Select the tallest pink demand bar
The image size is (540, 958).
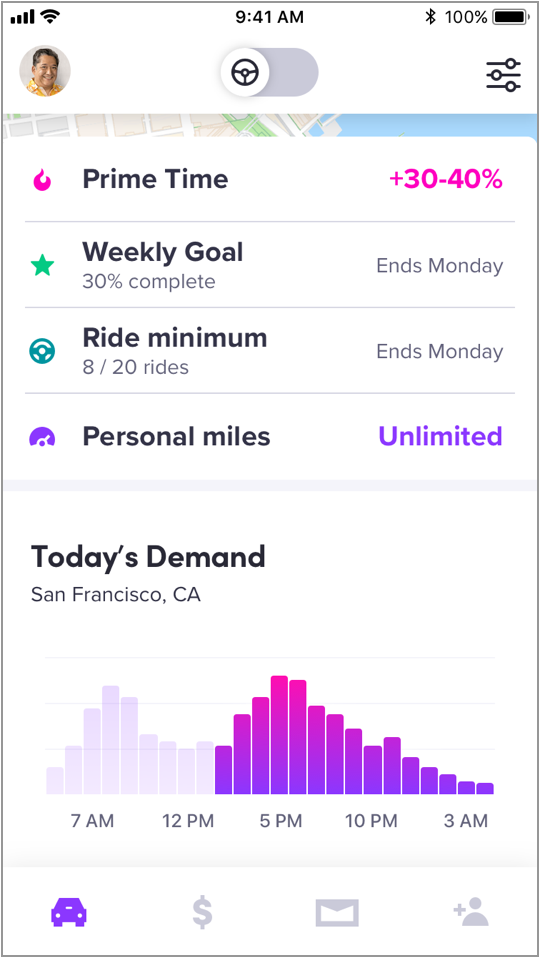[x=279, y=735]
